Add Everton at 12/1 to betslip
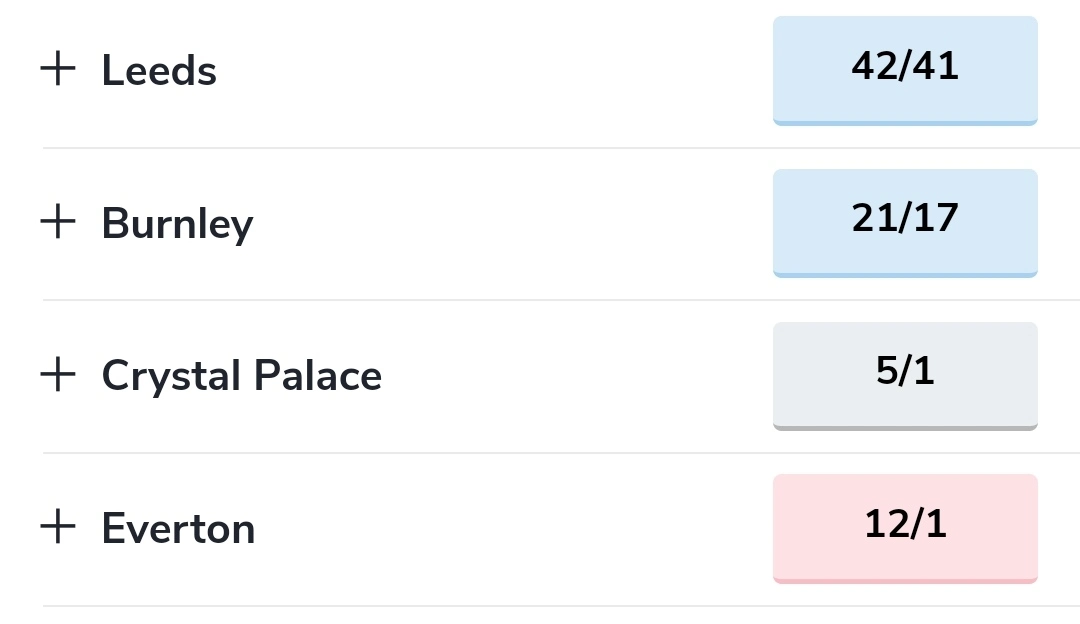The image size is (1080, 624). (905, 526)
